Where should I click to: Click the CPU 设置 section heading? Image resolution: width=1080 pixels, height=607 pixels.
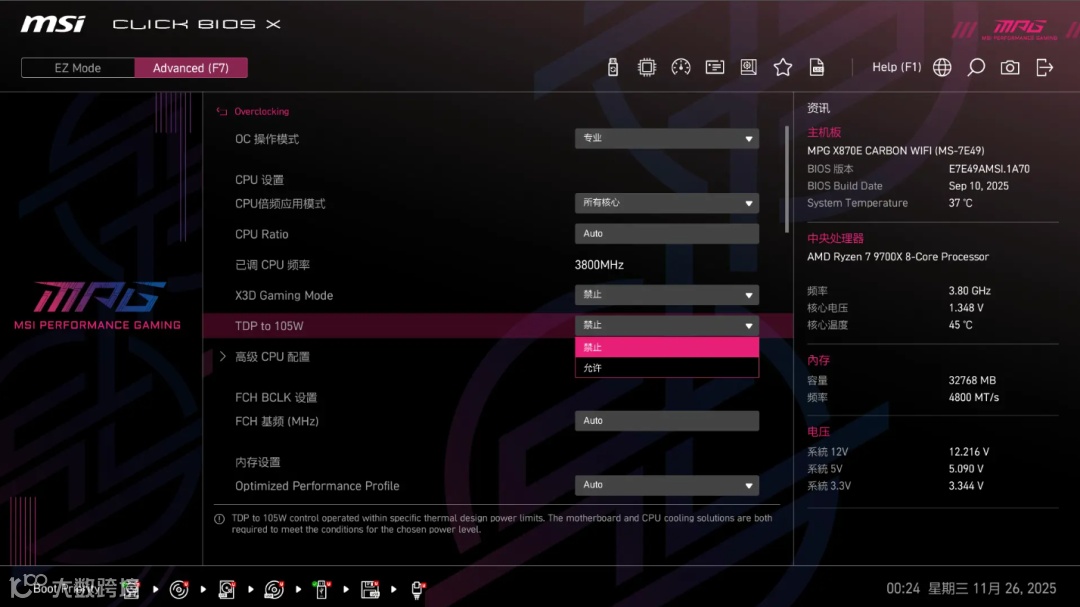coord(259,180)
